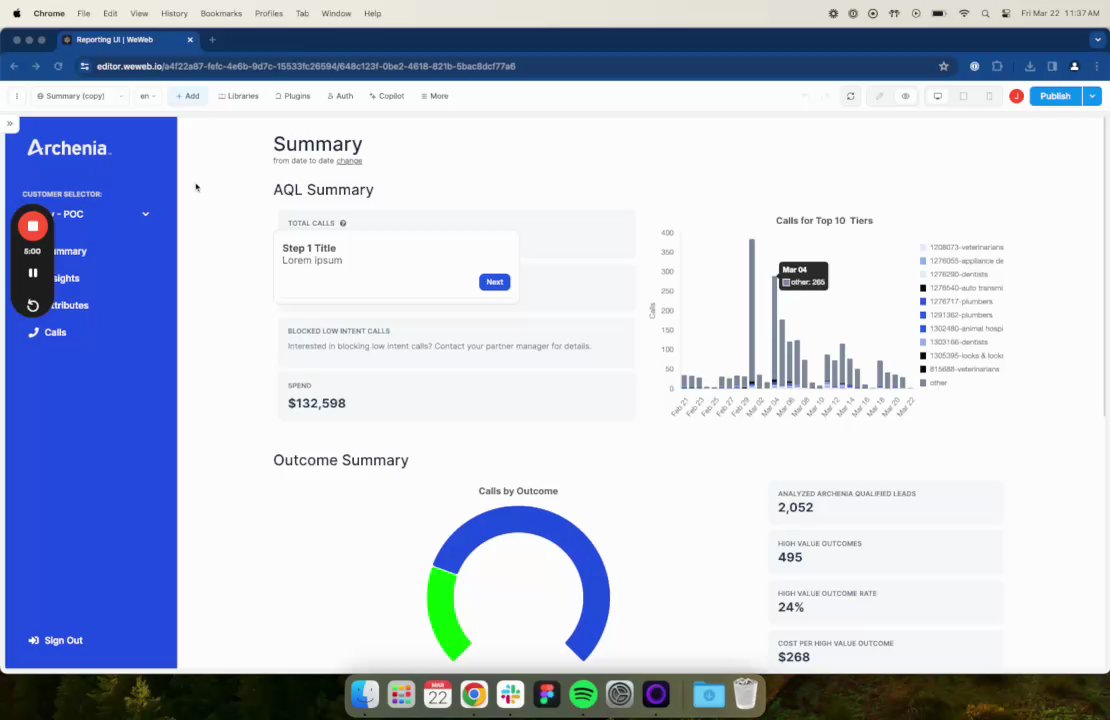Open Chrome profile icon
This screenshot has height=720, width=1110.
(x=1075, y=66)
